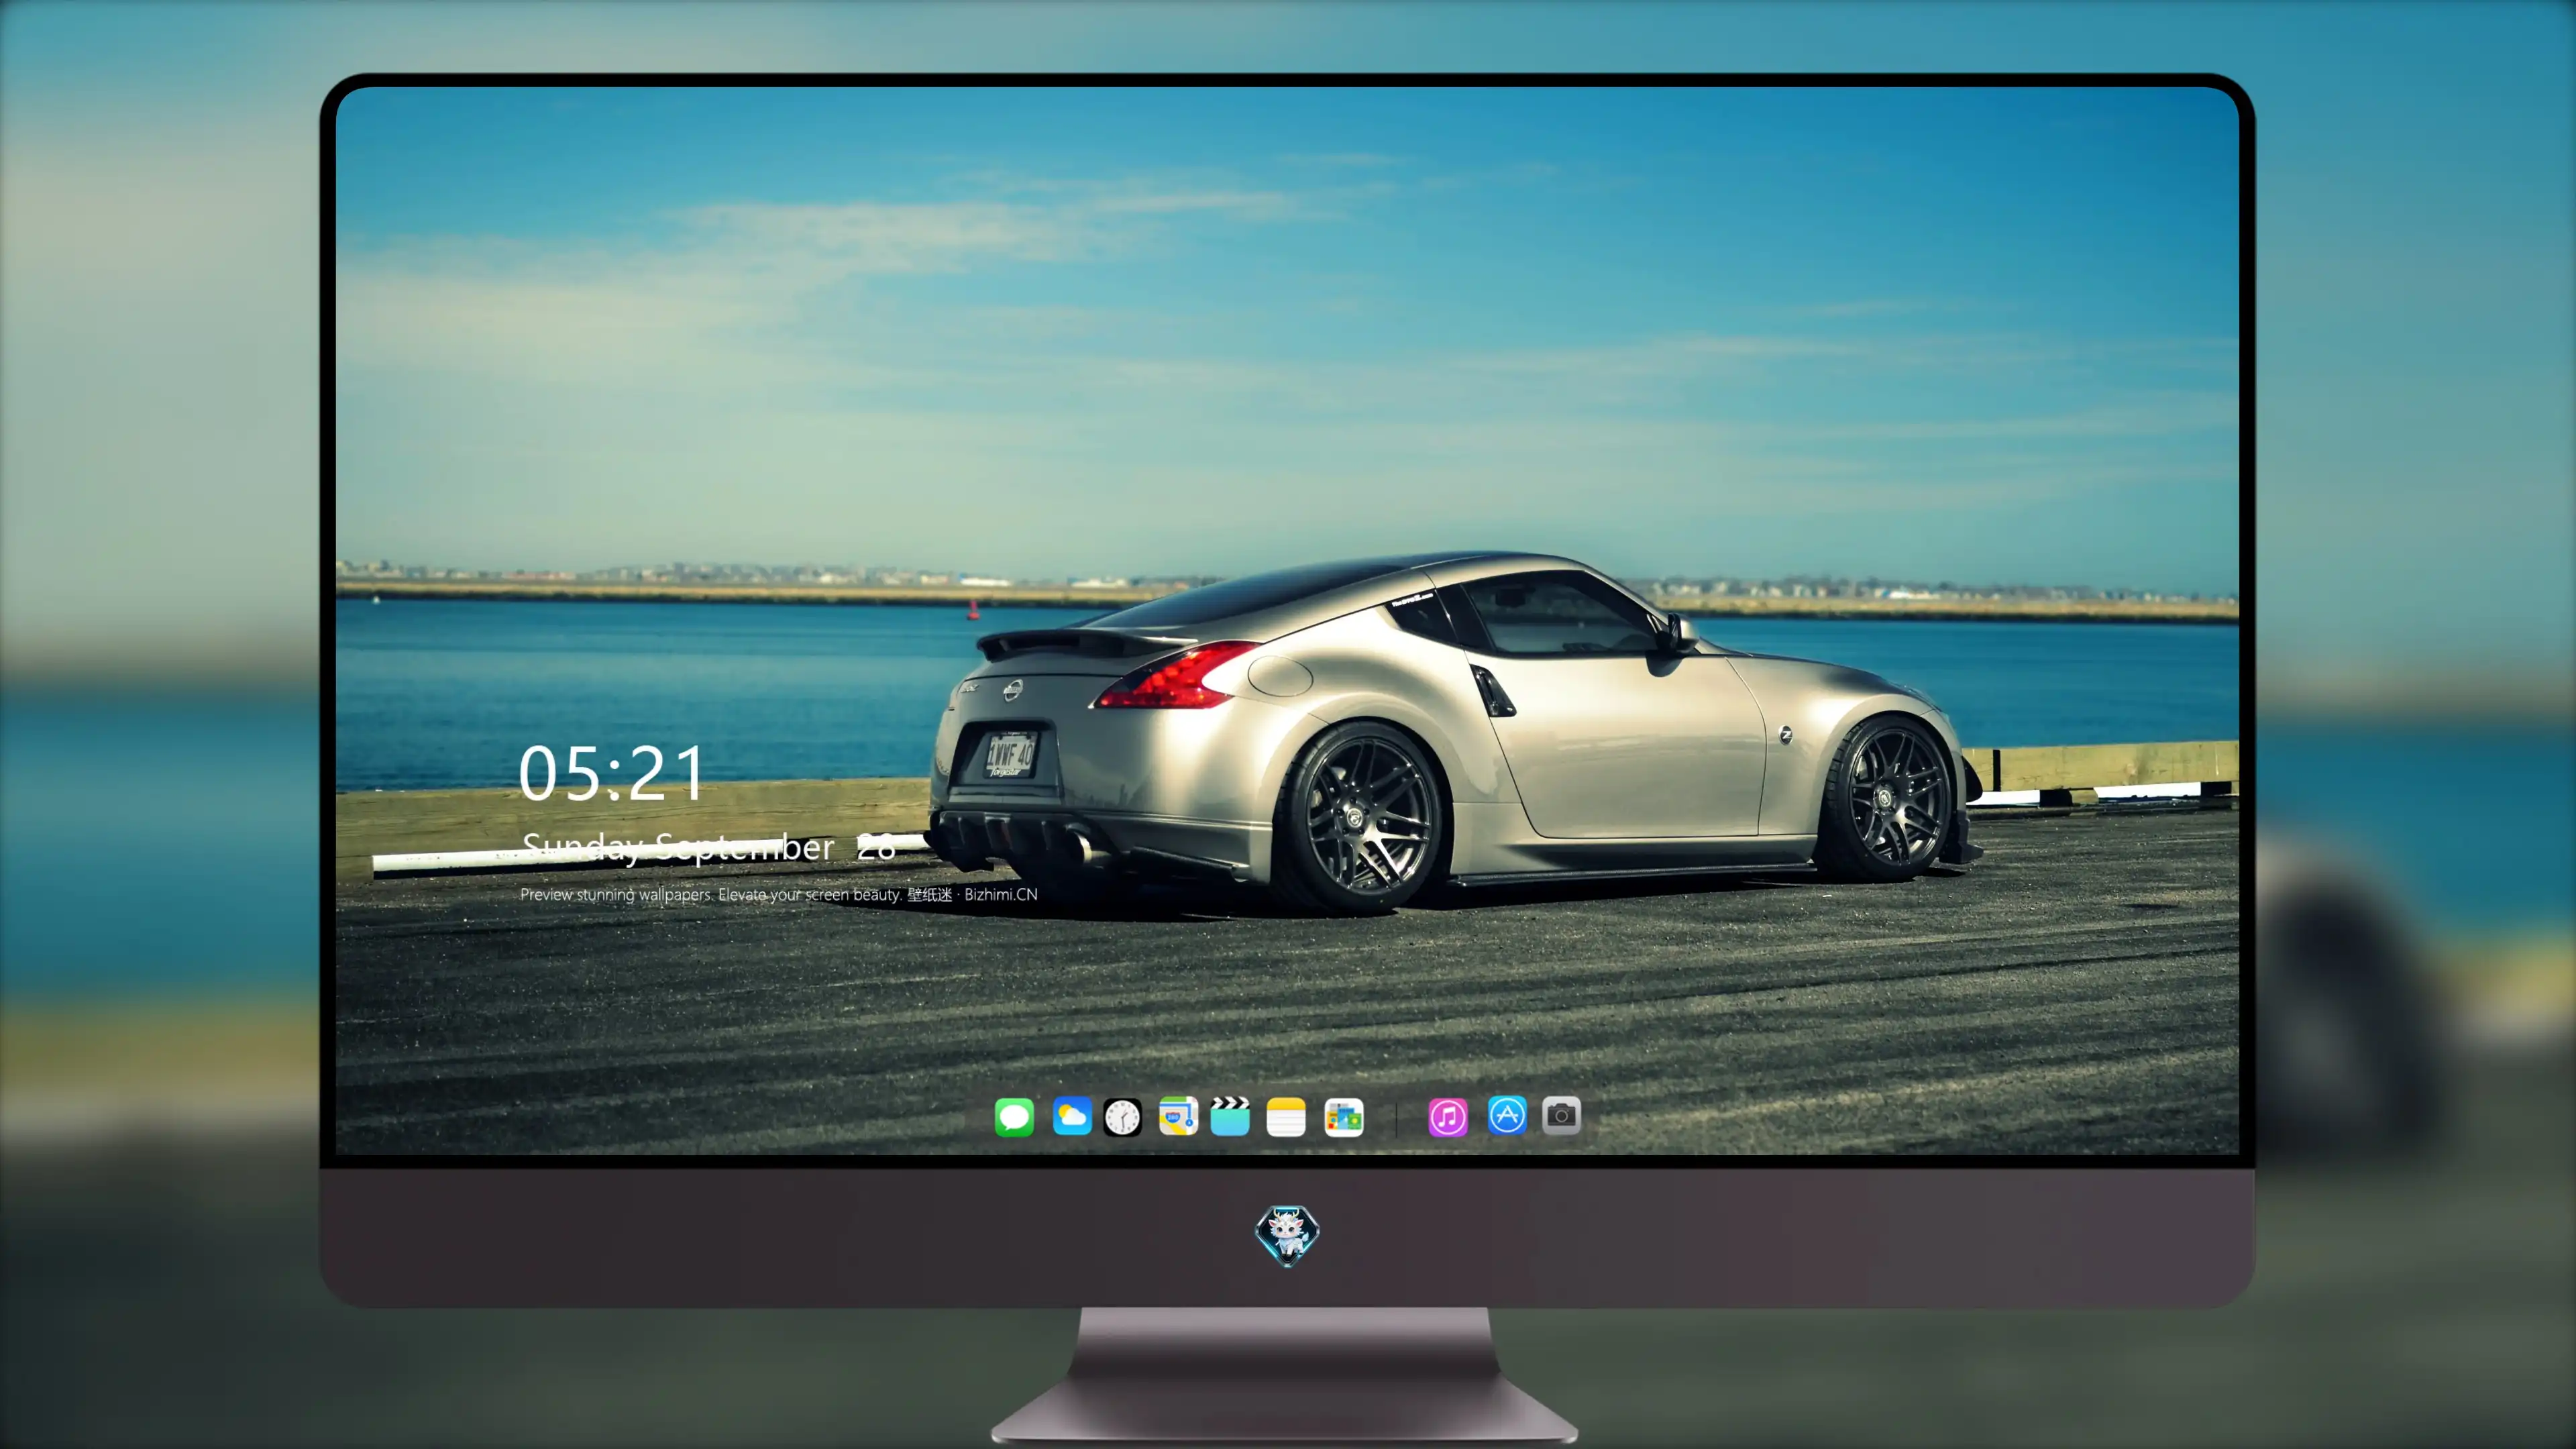Open the App Store from the dock
This screenshot has height=1449, width=2576.
pyautogui.click(x=1507, y=1115)
